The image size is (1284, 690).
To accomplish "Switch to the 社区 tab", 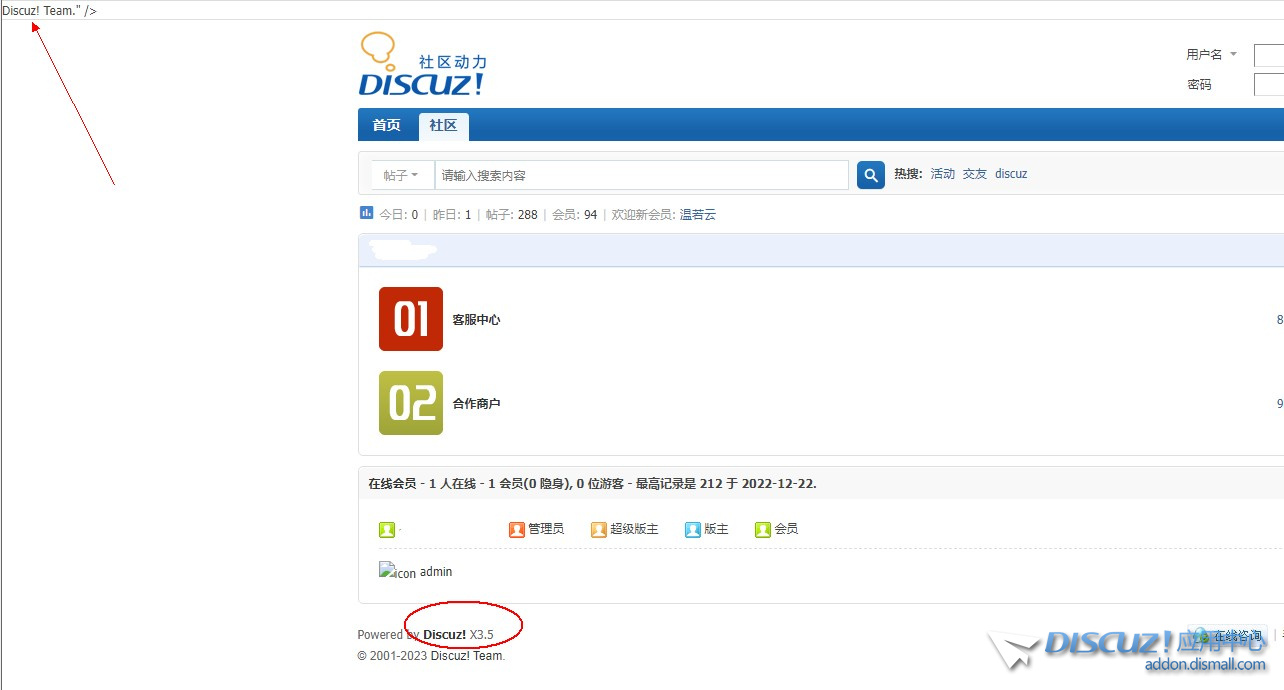I will pyautogui.click(x=442, y=125).
